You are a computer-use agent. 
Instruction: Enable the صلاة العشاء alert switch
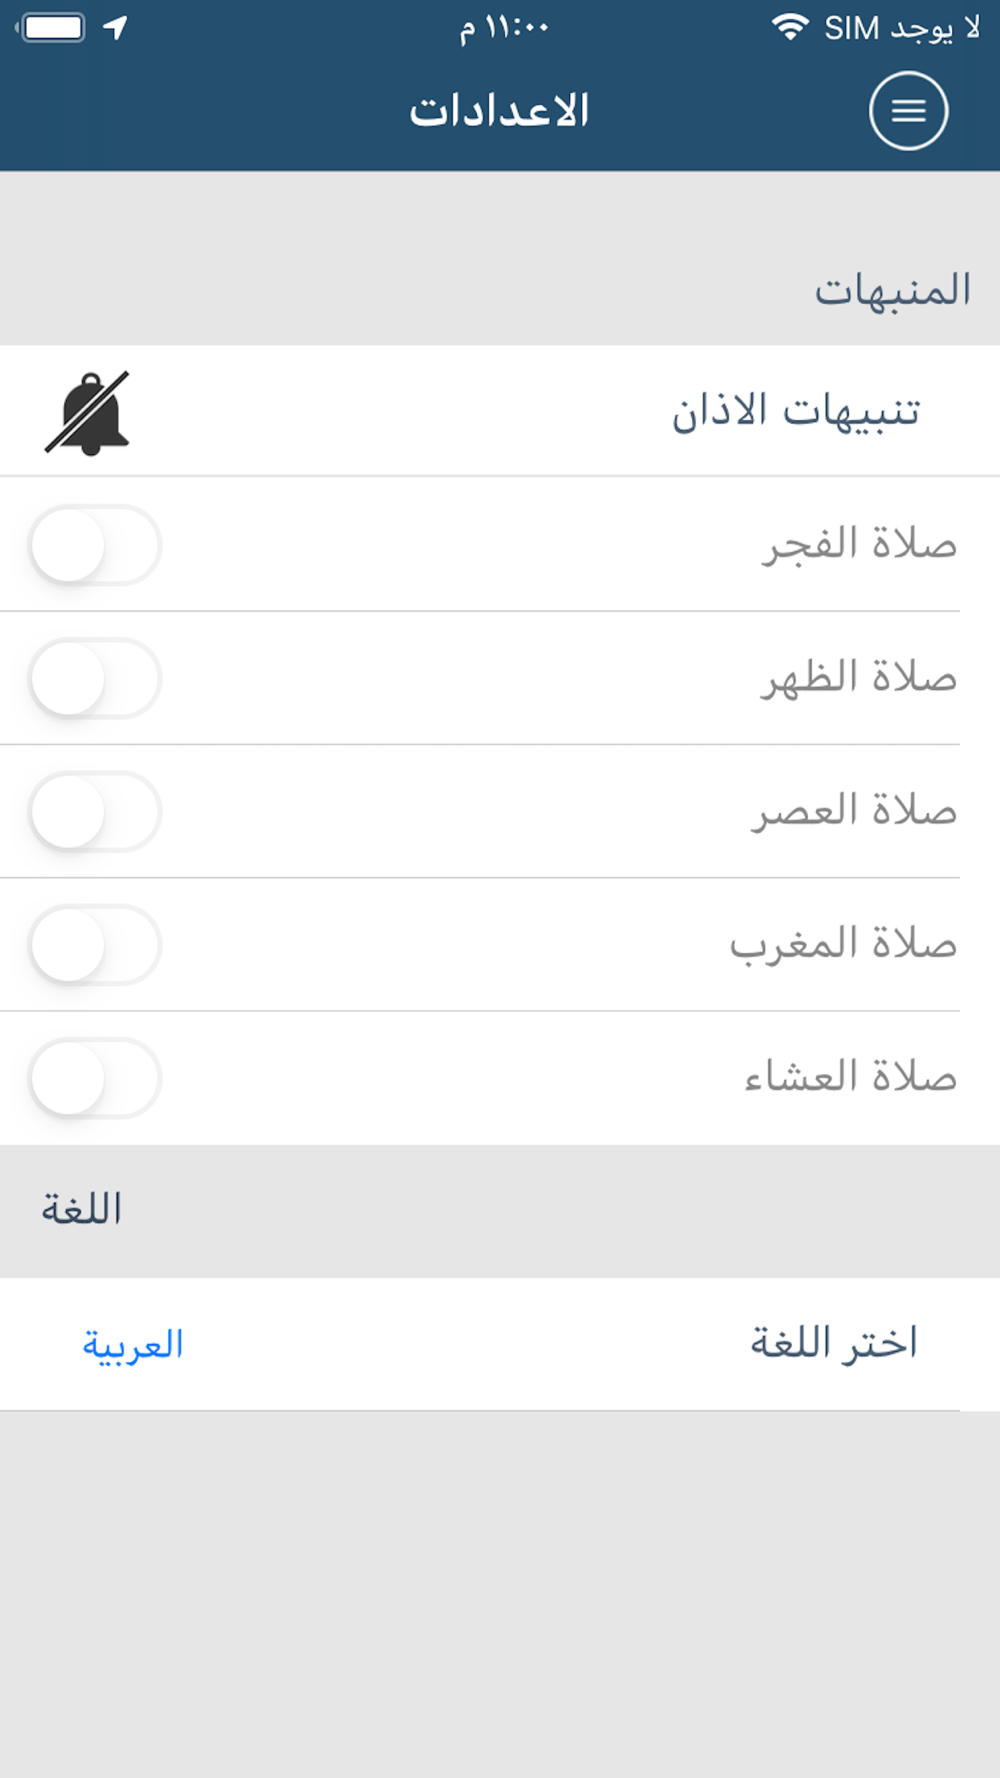tap(96, 1078)
